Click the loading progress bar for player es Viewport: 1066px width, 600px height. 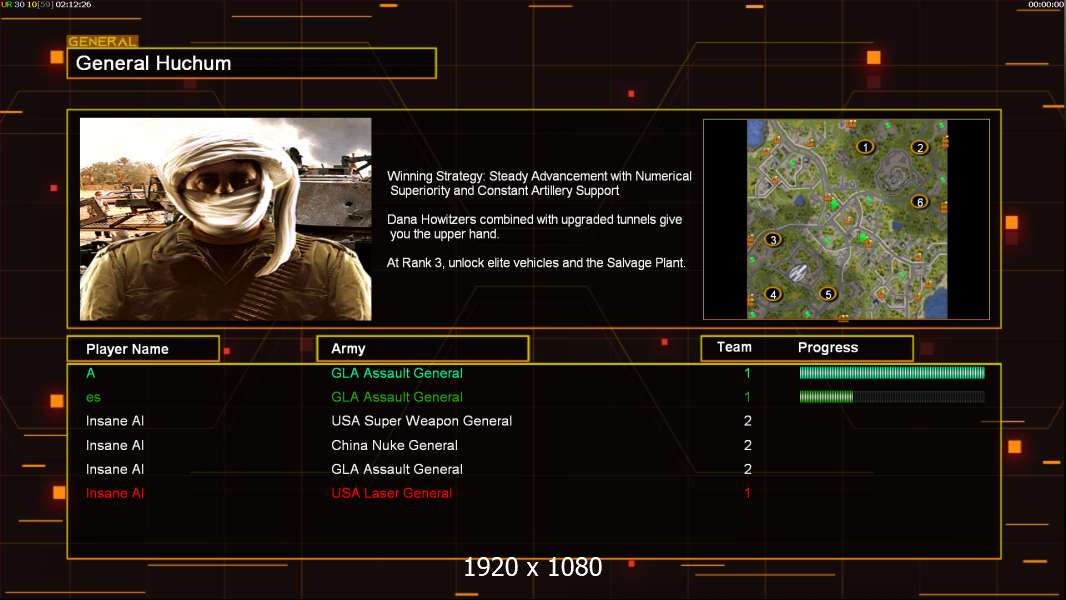click(x=892, y=397)
